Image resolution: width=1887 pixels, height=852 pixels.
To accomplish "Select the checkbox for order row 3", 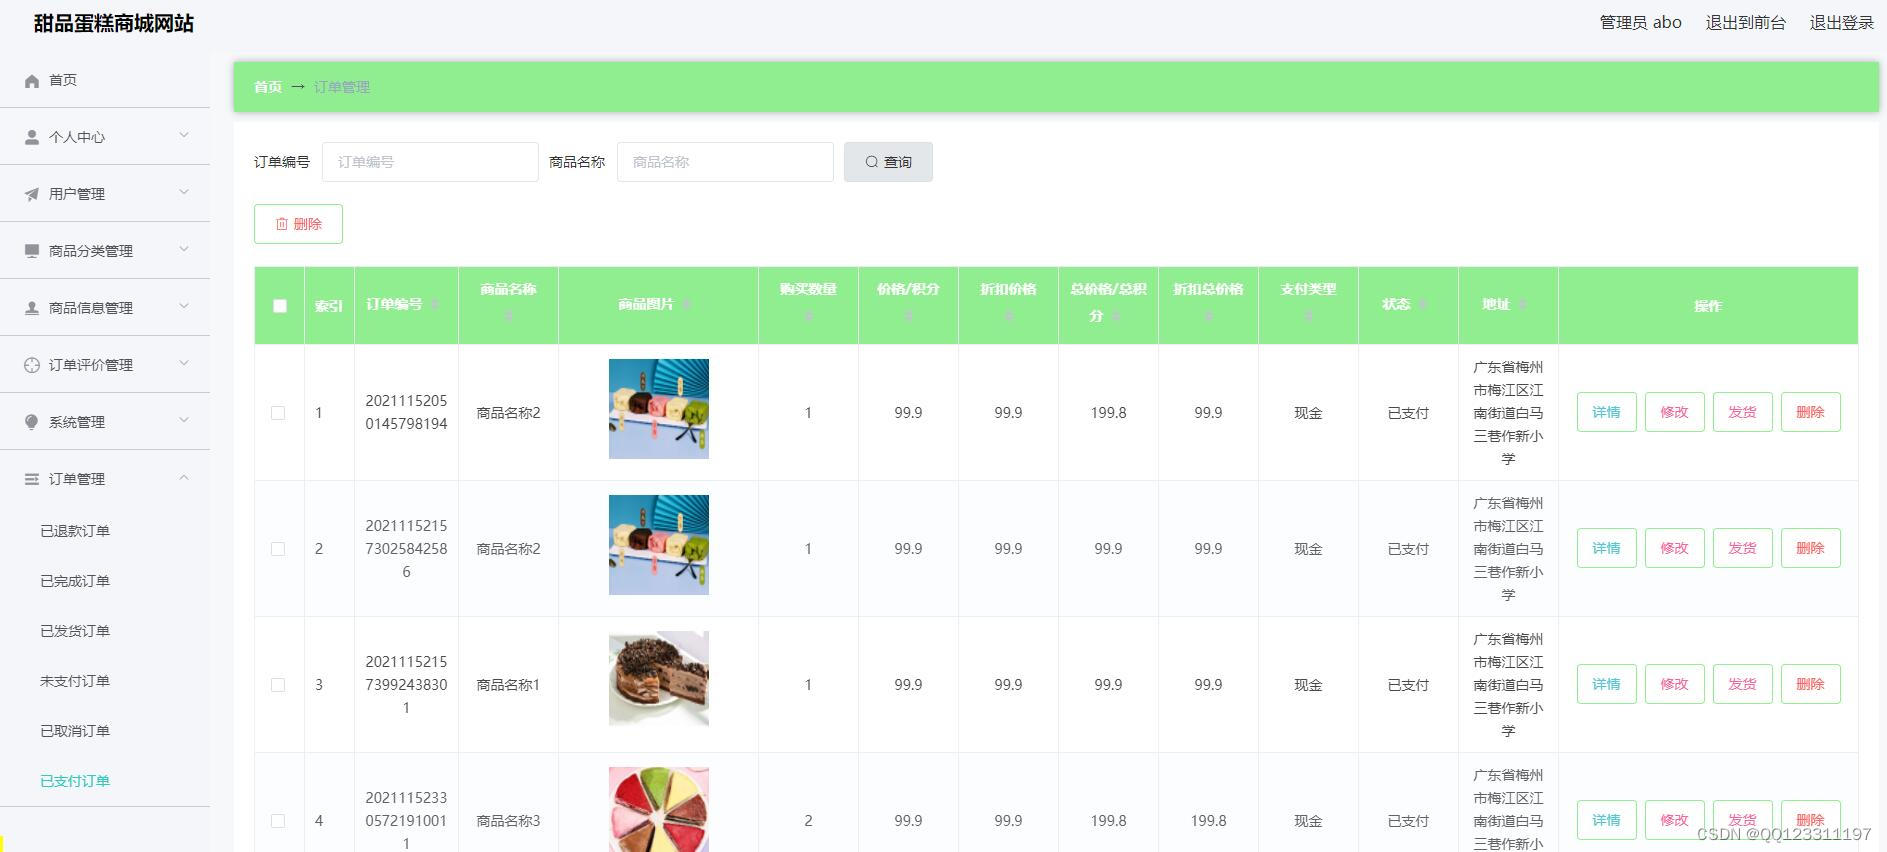I will (x=278, y=685).
